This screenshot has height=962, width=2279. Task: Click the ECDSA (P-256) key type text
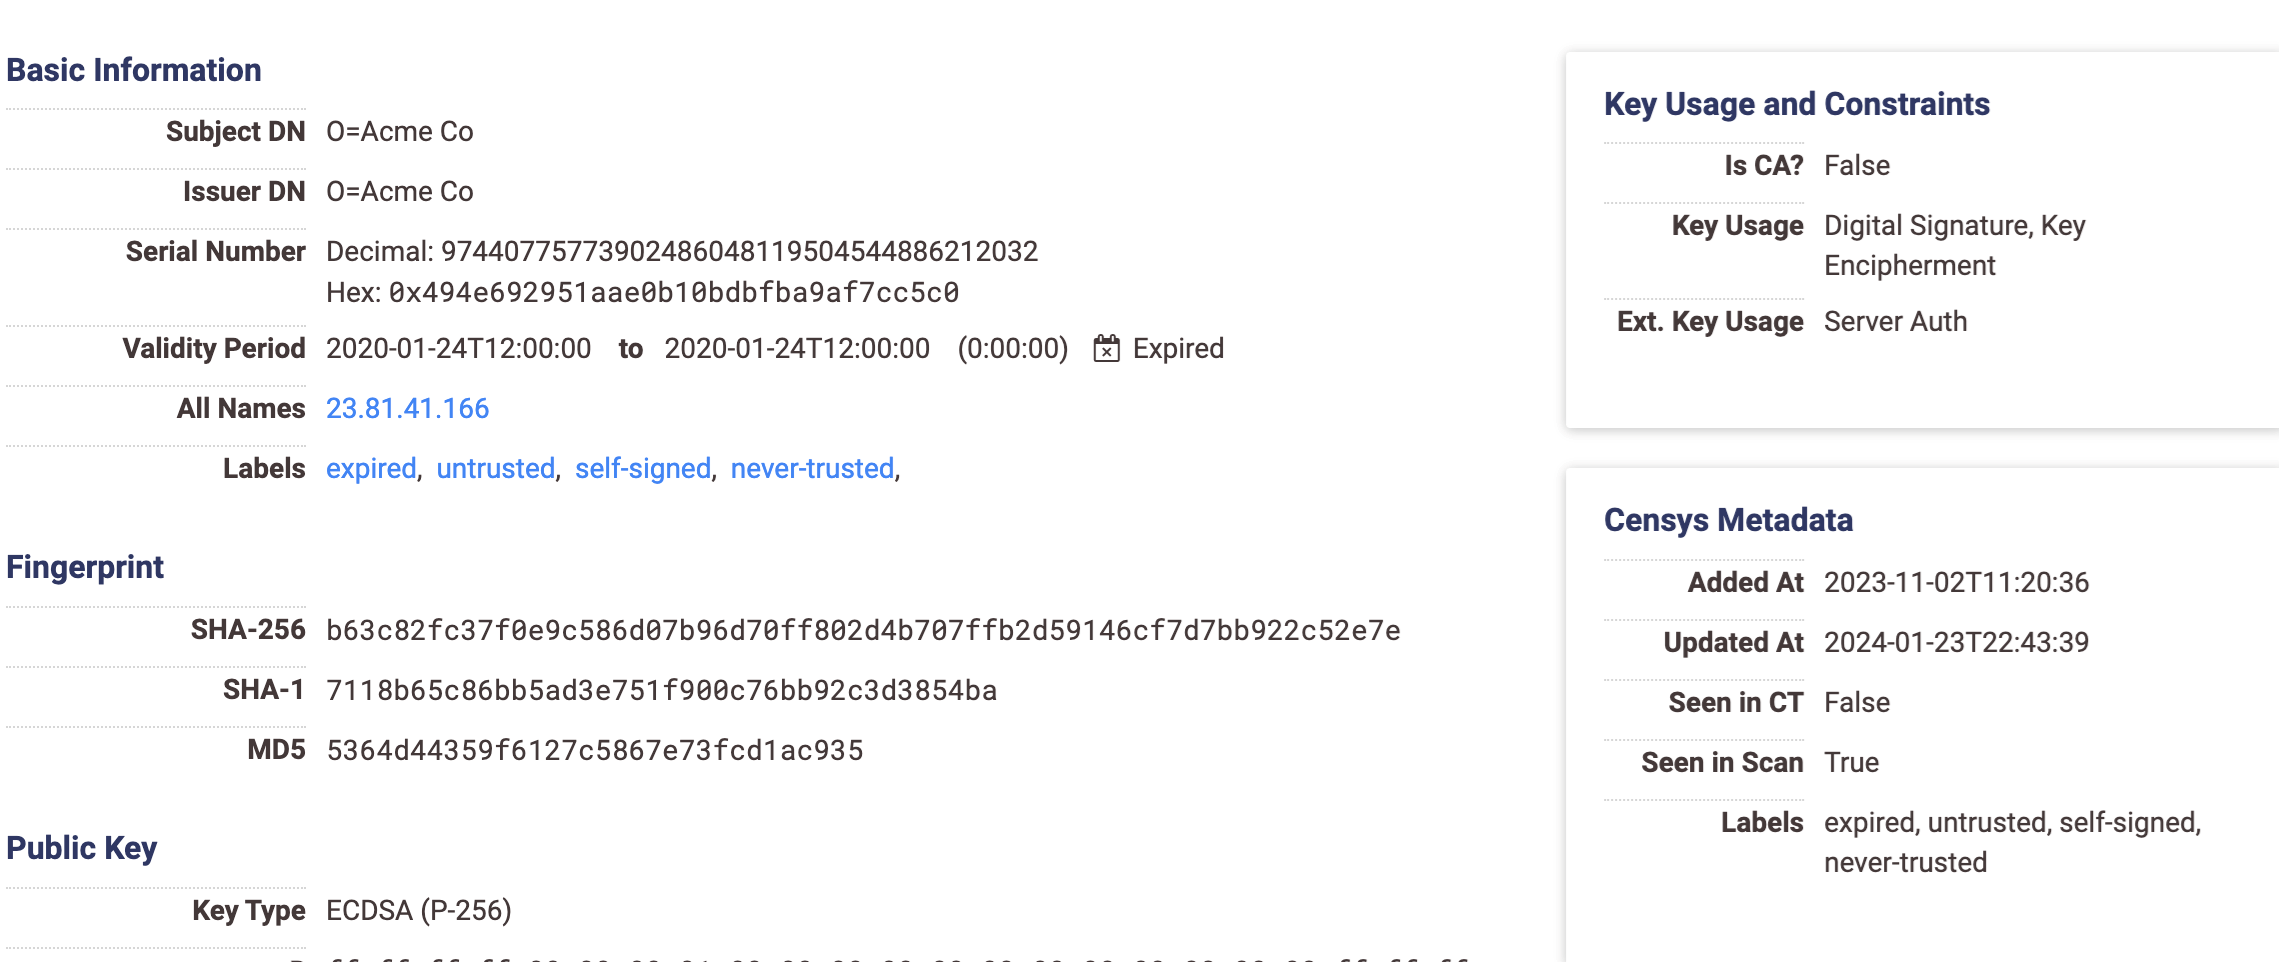point(418,910)
